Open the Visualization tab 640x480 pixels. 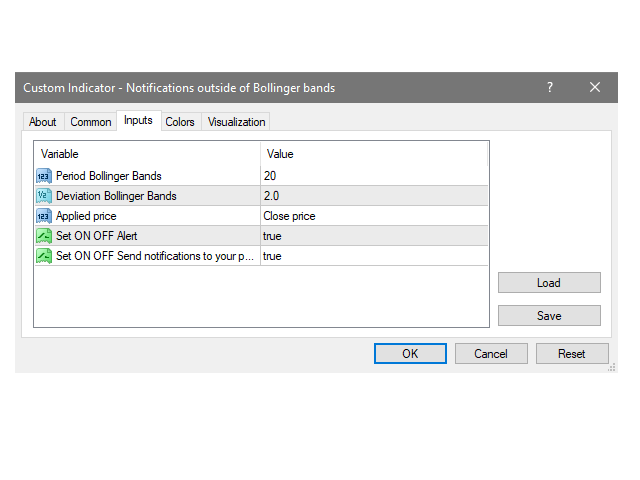click(x=236, y=122)
